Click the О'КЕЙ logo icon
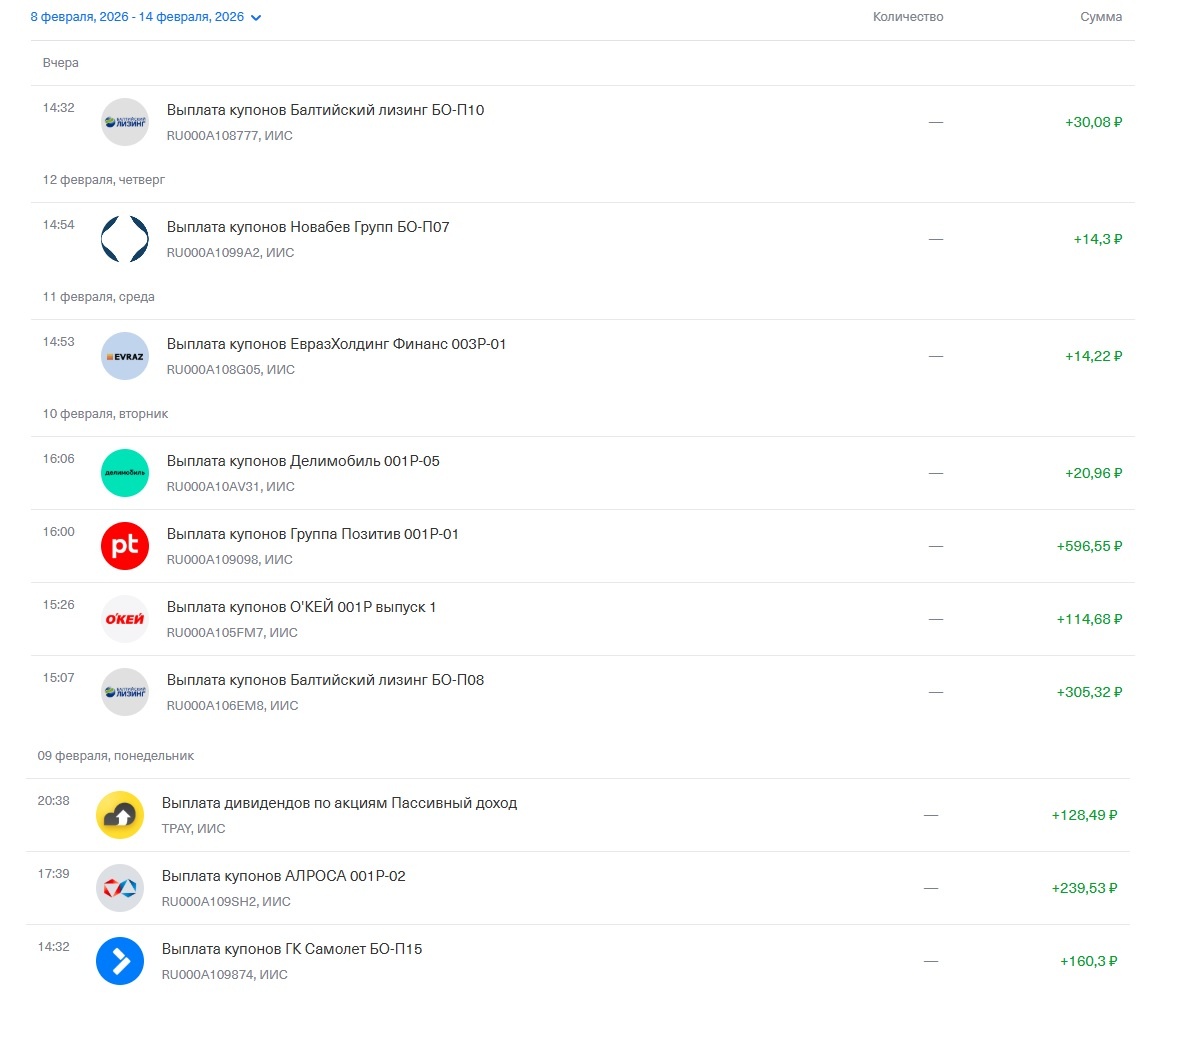The height and width of the screenshot is (1060, 1188). (125, 619)
